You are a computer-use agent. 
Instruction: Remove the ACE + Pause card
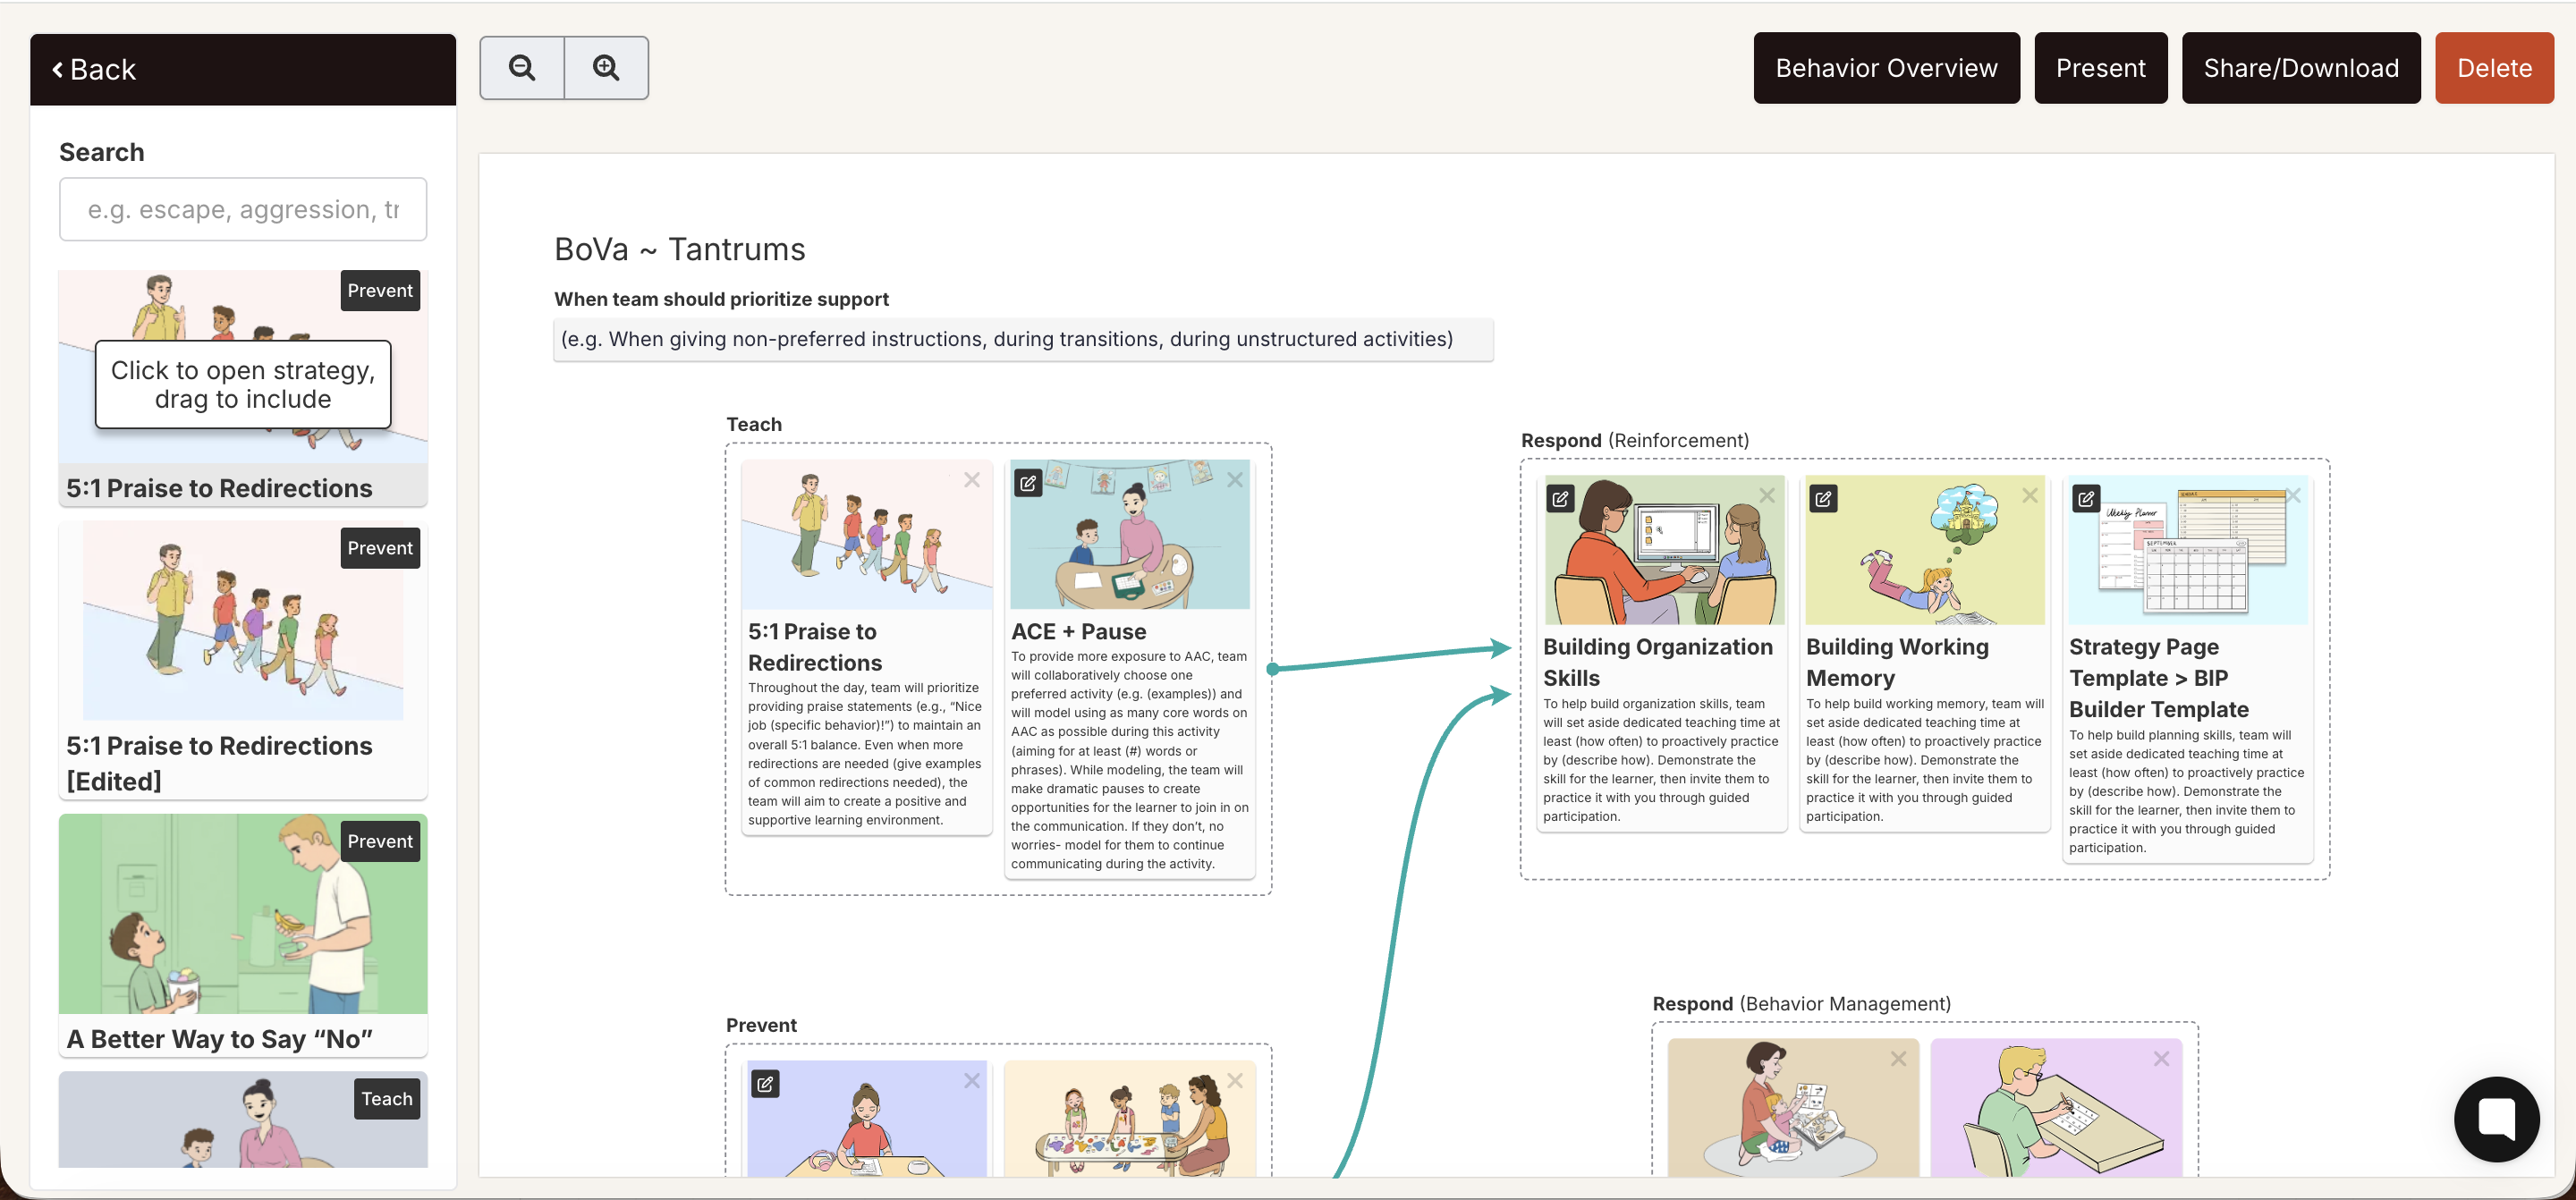click(1235, 480)
